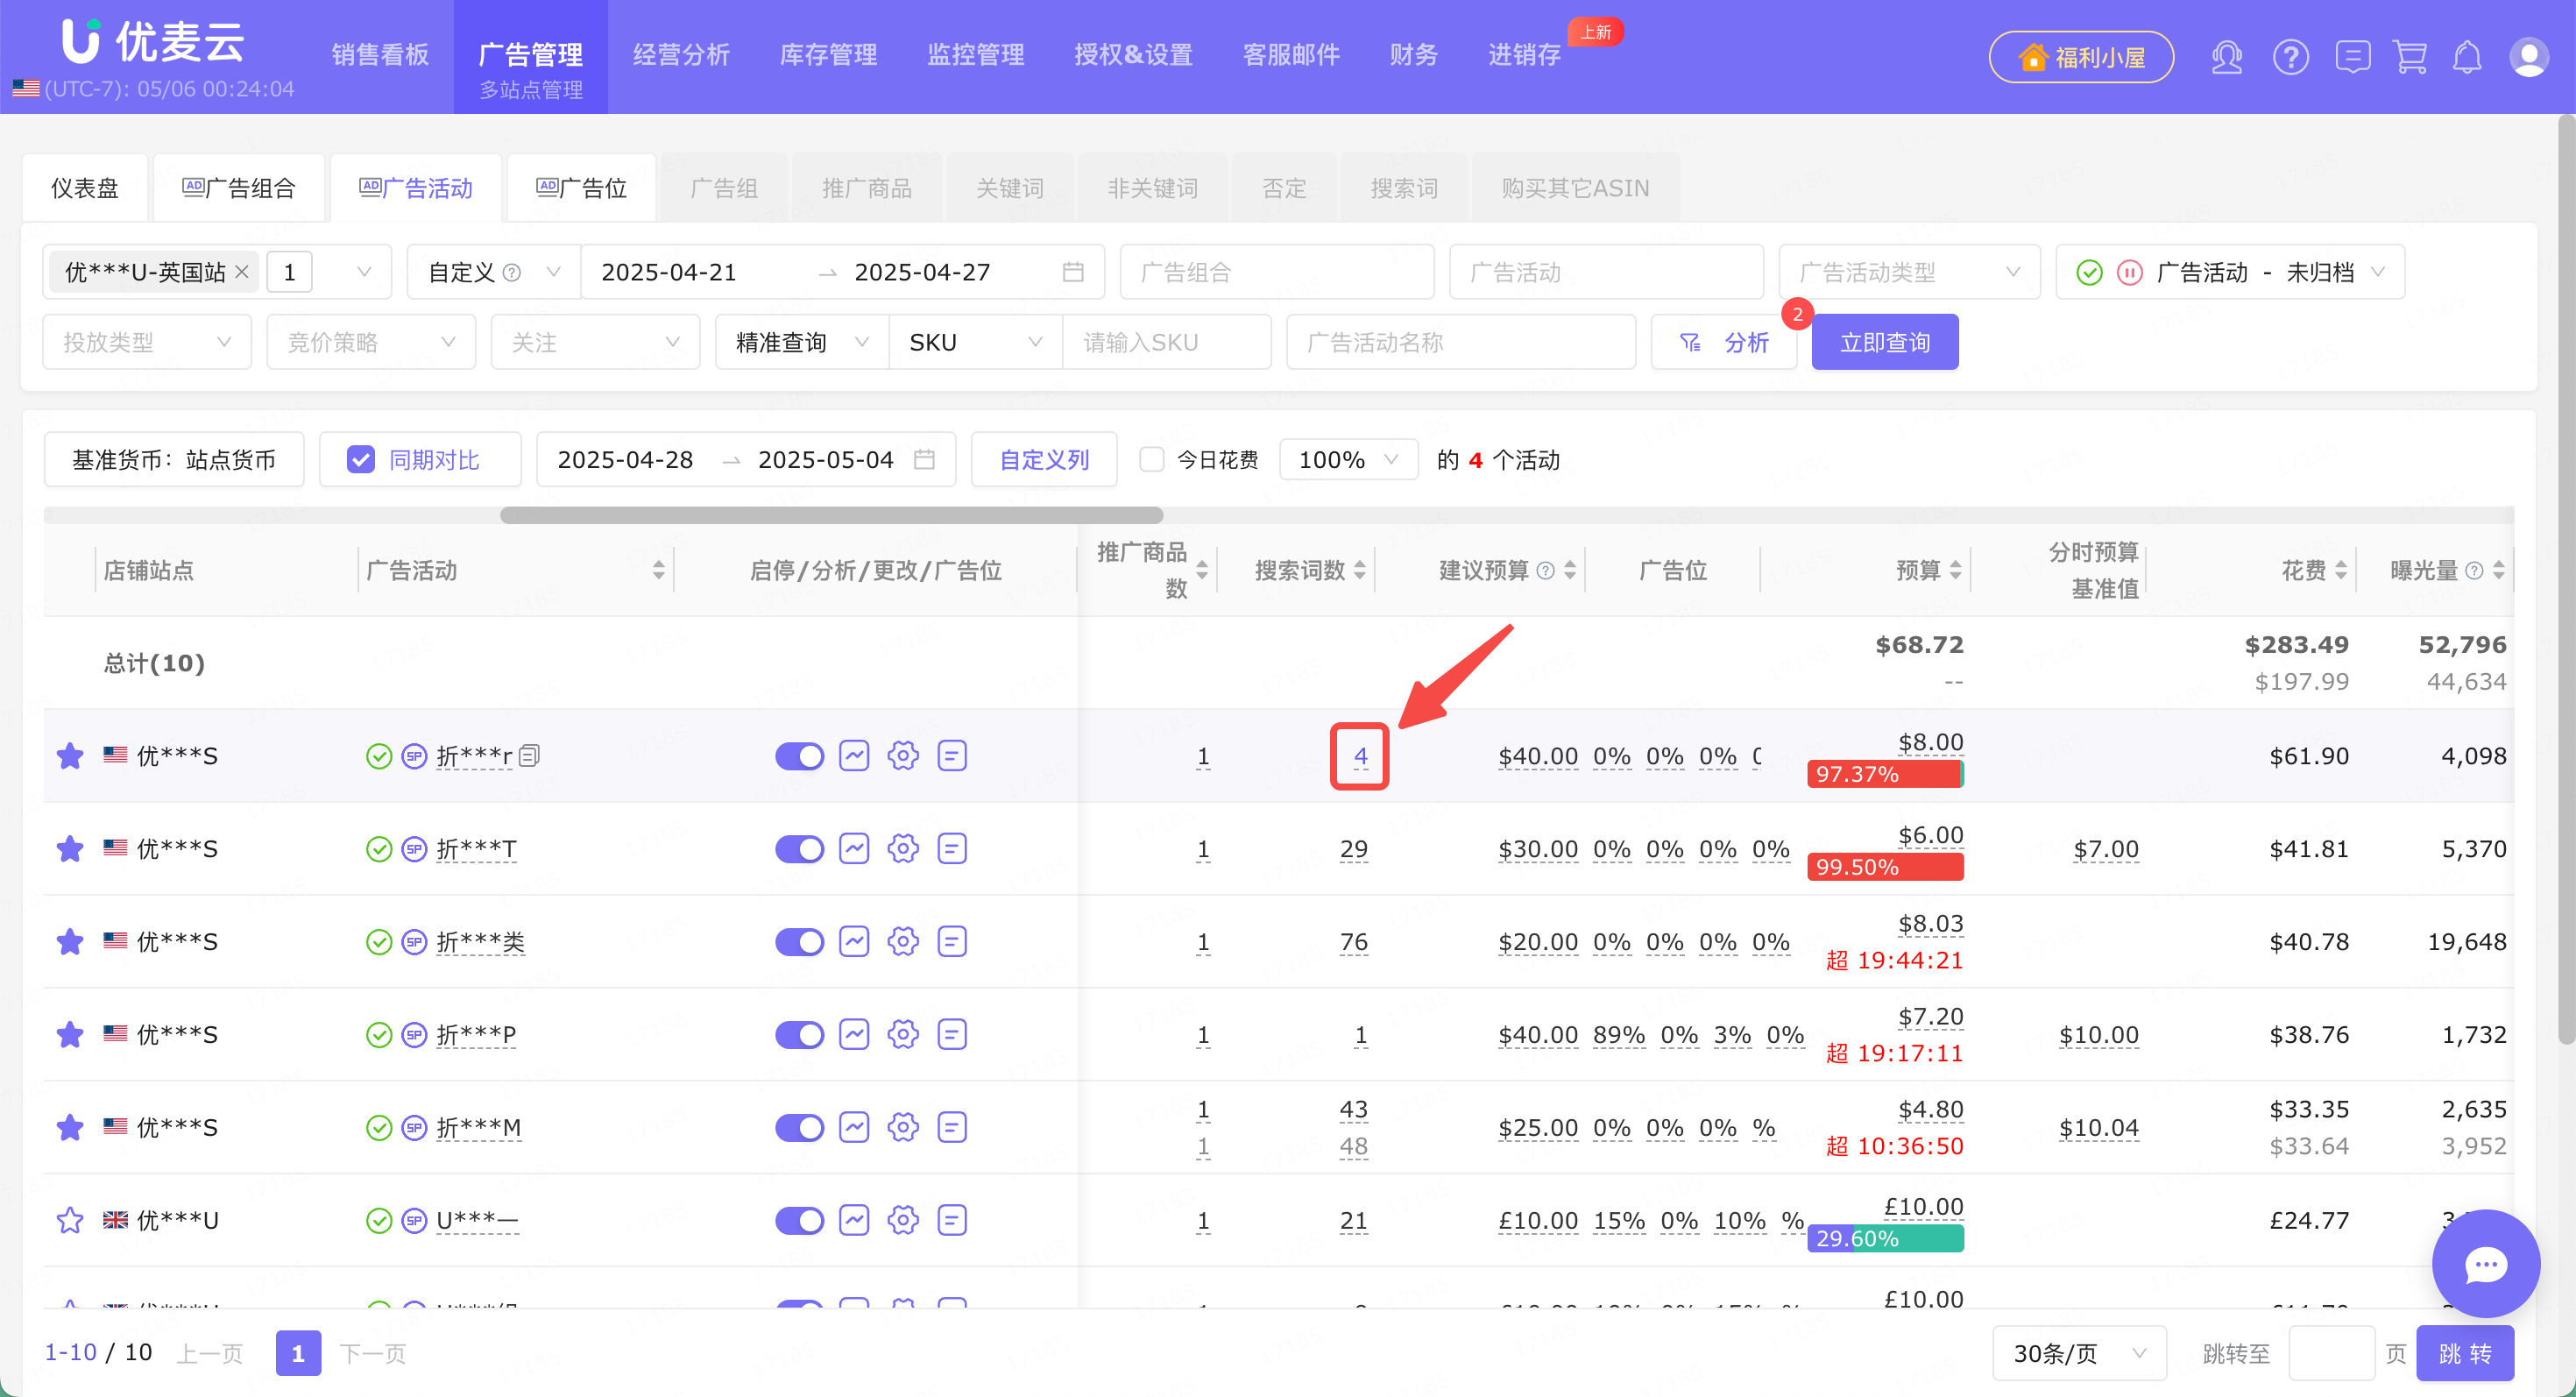Click the horizontal table scrollbar

tap(831, 515)
